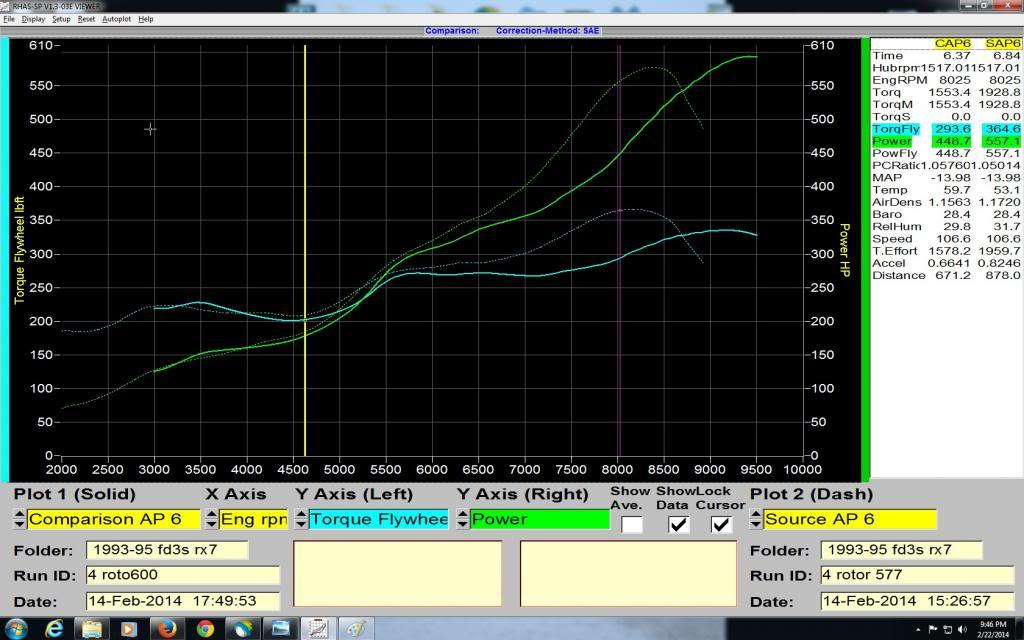Viewport: 1024px width, 640px height.
Task: Launch Google Chrome from the taskbar
Action: click(x=204, y=629)
